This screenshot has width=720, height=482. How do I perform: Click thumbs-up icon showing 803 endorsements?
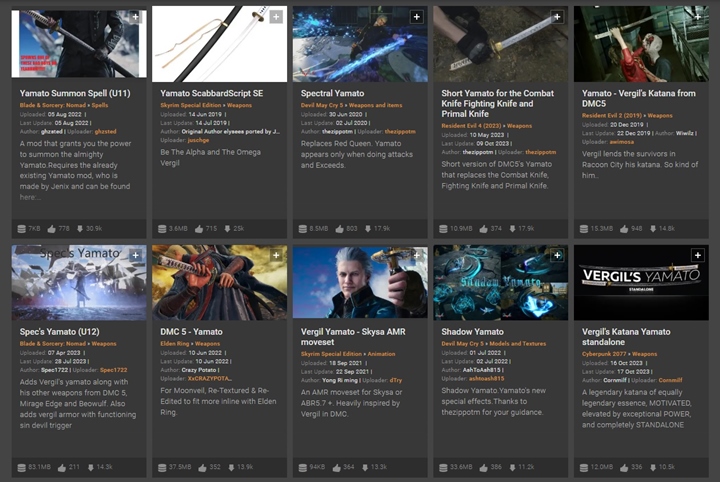[339, 229]
